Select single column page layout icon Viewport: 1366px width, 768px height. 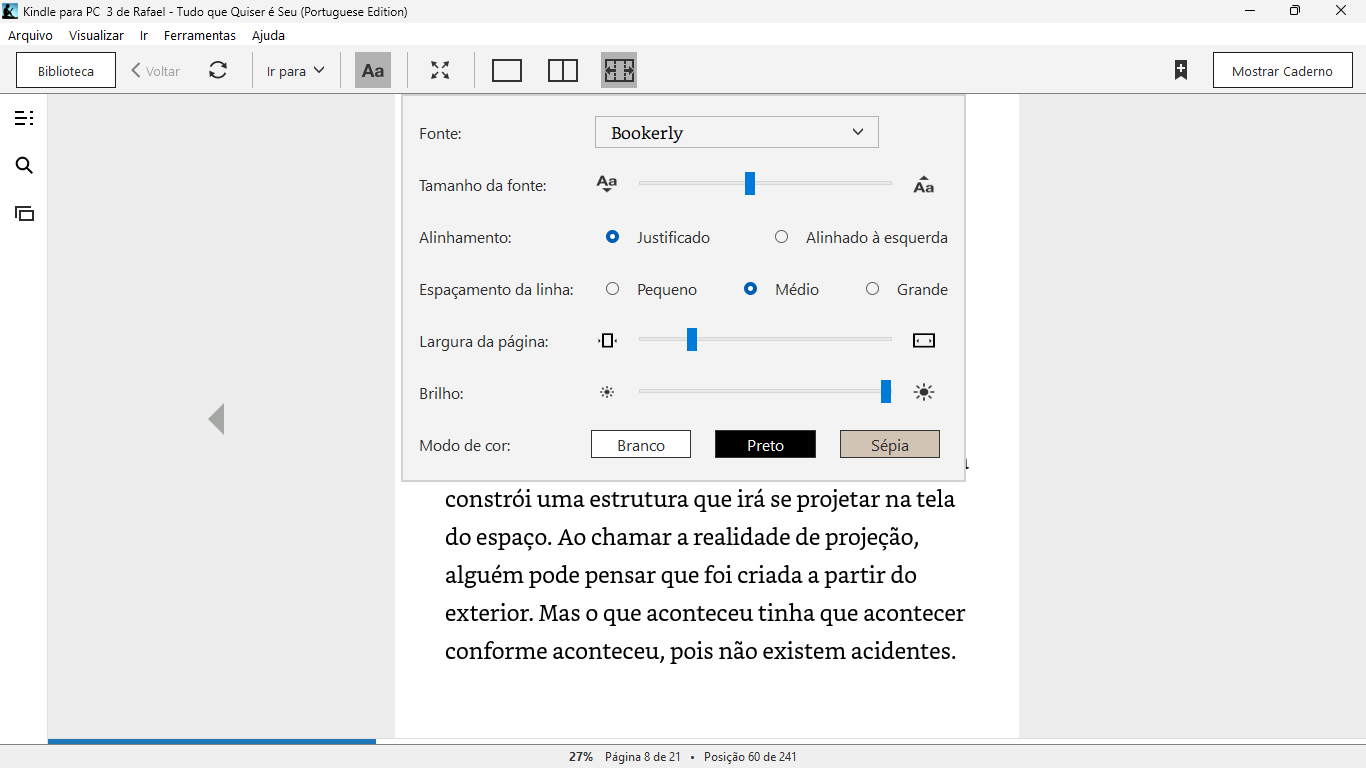tap(507, 71)
